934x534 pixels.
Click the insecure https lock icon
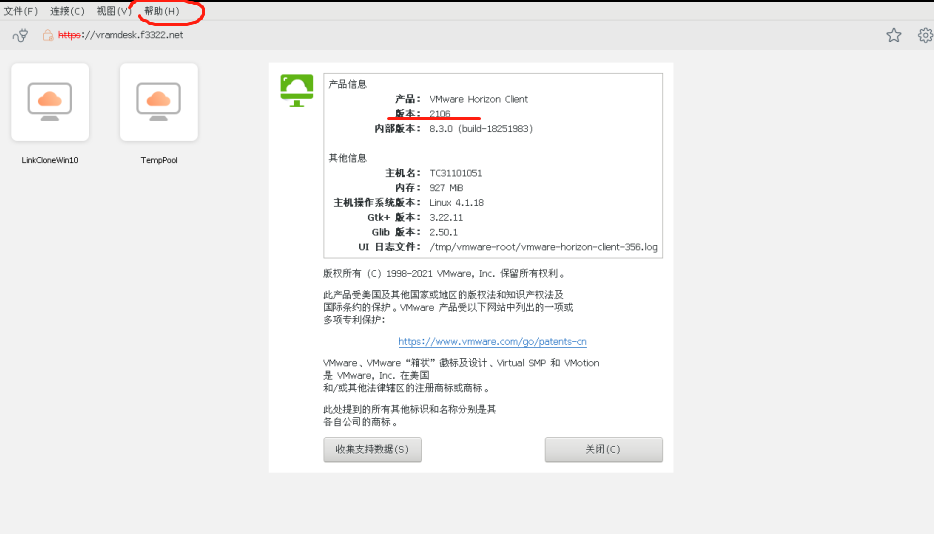[x=48, y=35]
